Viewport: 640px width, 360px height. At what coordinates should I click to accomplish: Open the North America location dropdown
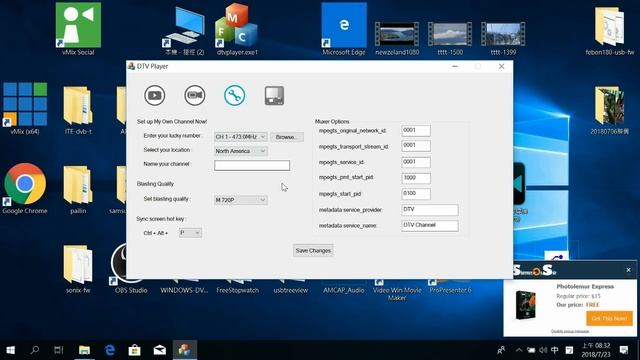tap(240, 151)
